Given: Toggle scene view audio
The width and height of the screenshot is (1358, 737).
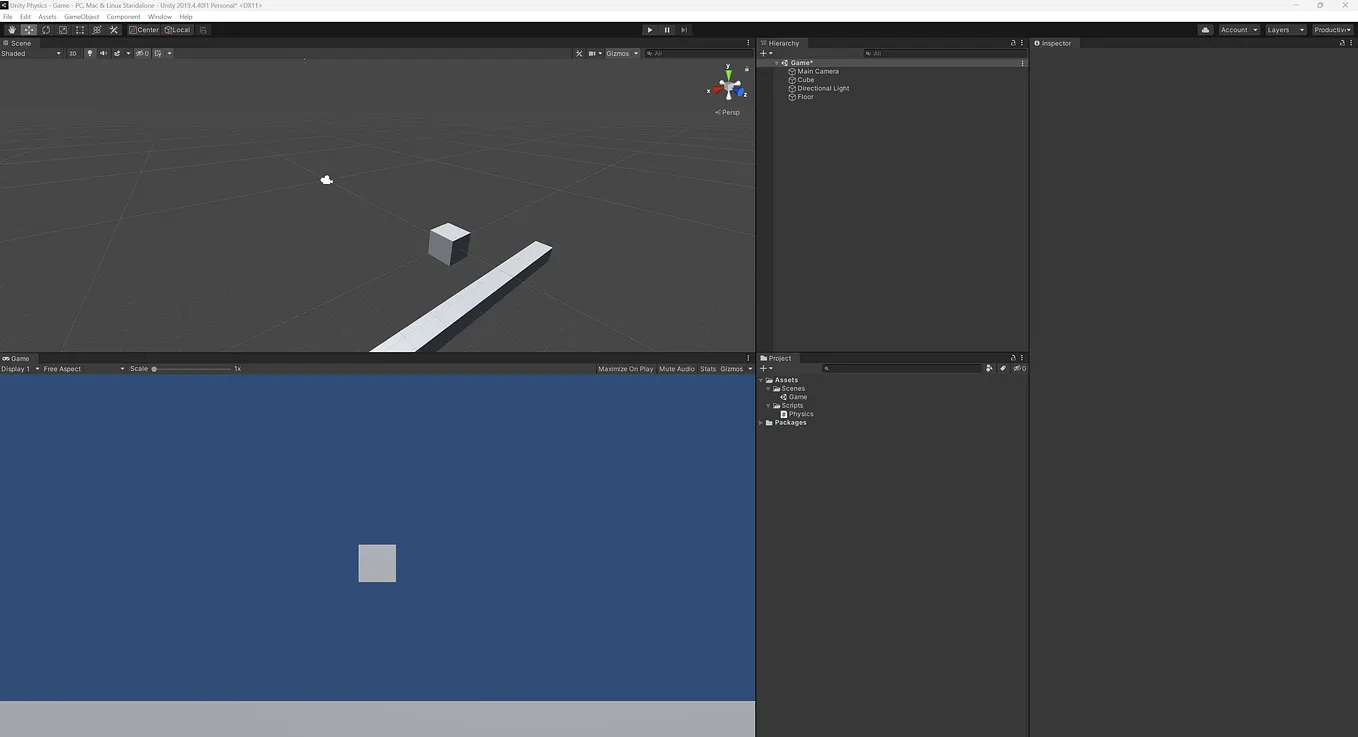Looking at the screenshot, I should [104, 53].
